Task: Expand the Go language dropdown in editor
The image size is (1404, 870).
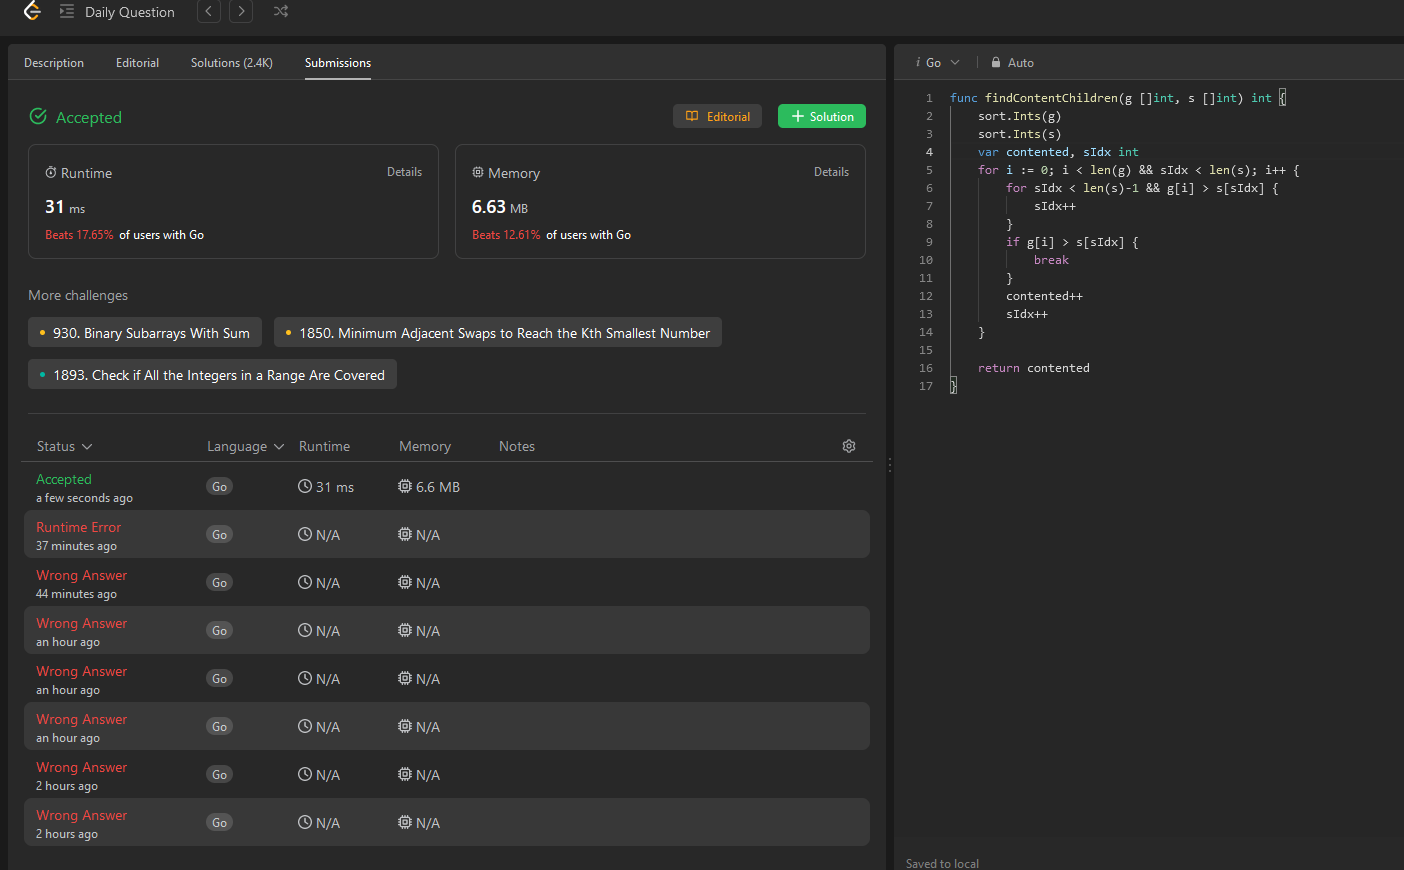Action: coord(937,62)
